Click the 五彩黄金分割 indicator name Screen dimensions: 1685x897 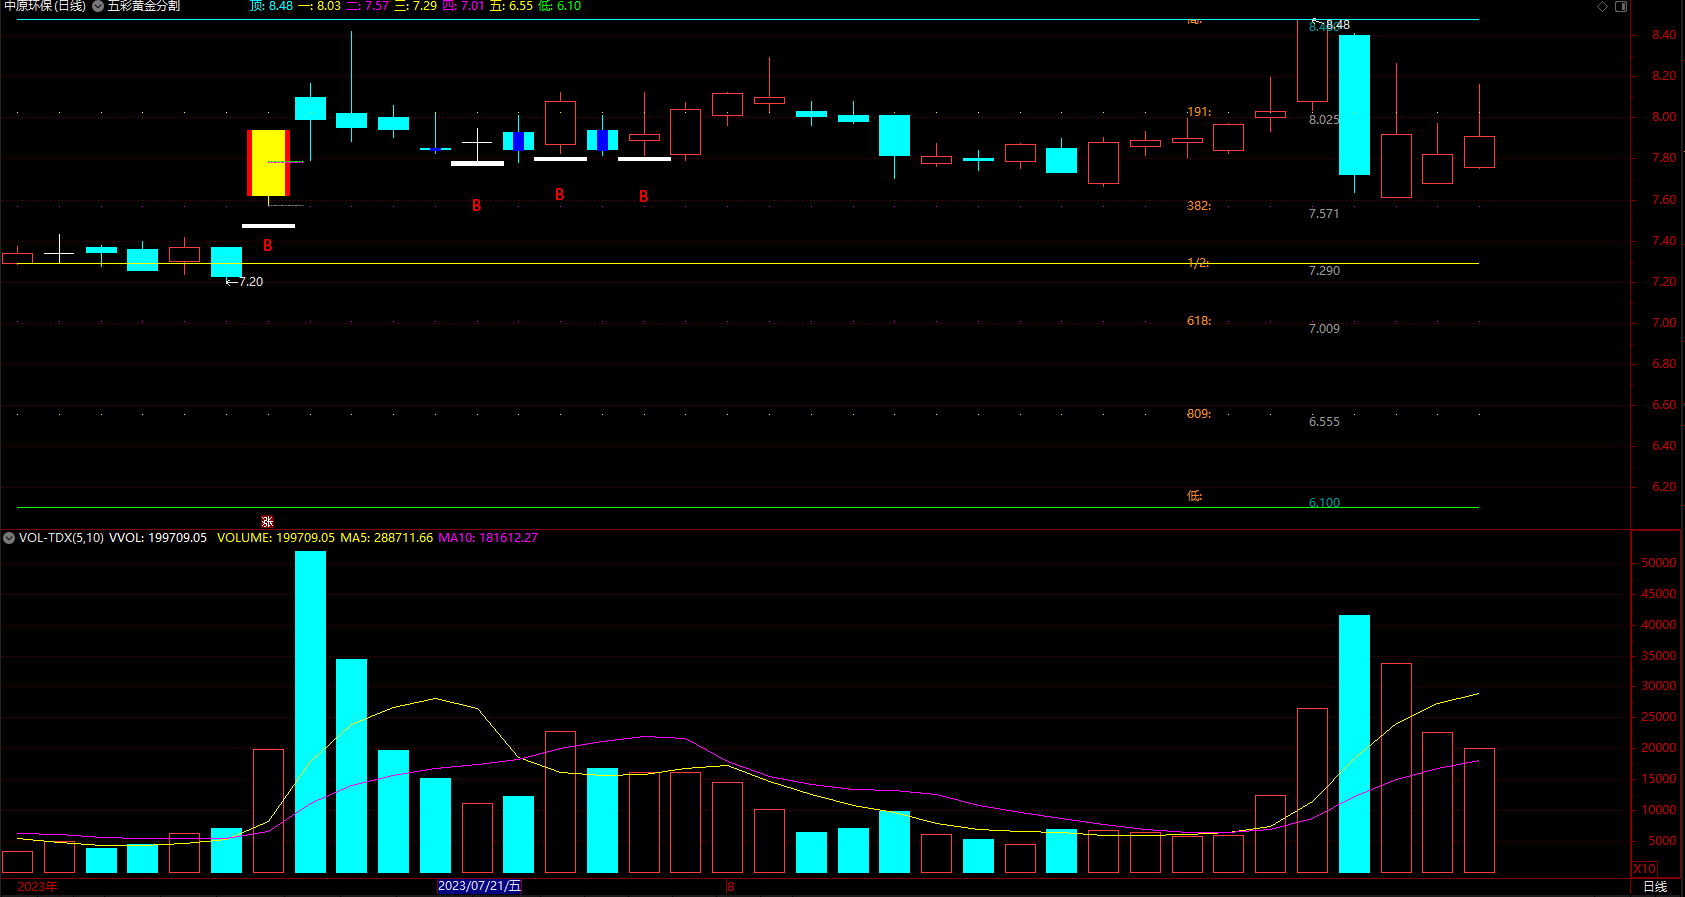(x=144, y=6)
